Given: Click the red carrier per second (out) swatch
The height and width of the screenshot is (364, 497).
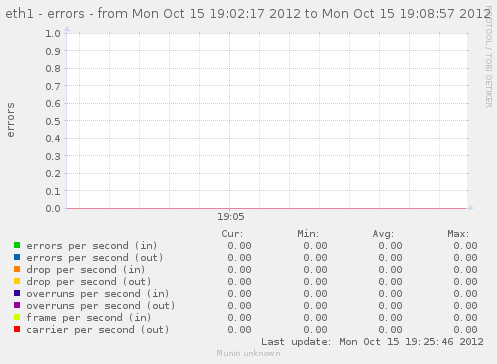Looking at the screenshot, I should tap(17, 329).
